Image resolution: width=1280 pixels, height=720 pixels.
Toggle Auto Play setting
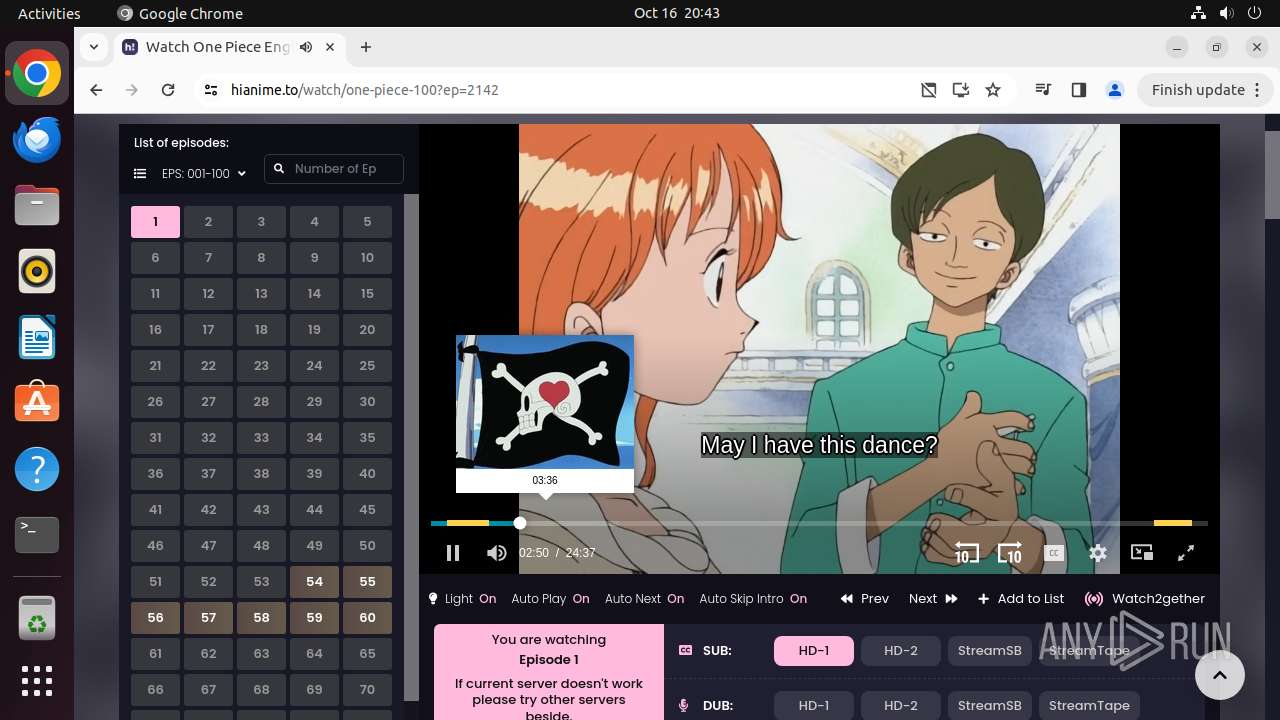550,599
